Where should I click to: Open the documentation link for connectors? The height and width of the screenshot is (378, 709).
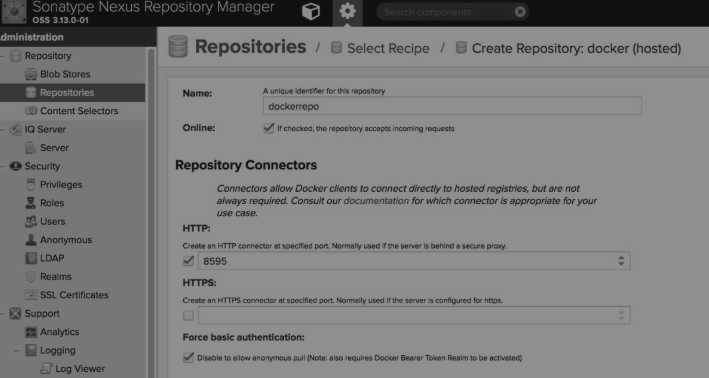tap(376, 201)
